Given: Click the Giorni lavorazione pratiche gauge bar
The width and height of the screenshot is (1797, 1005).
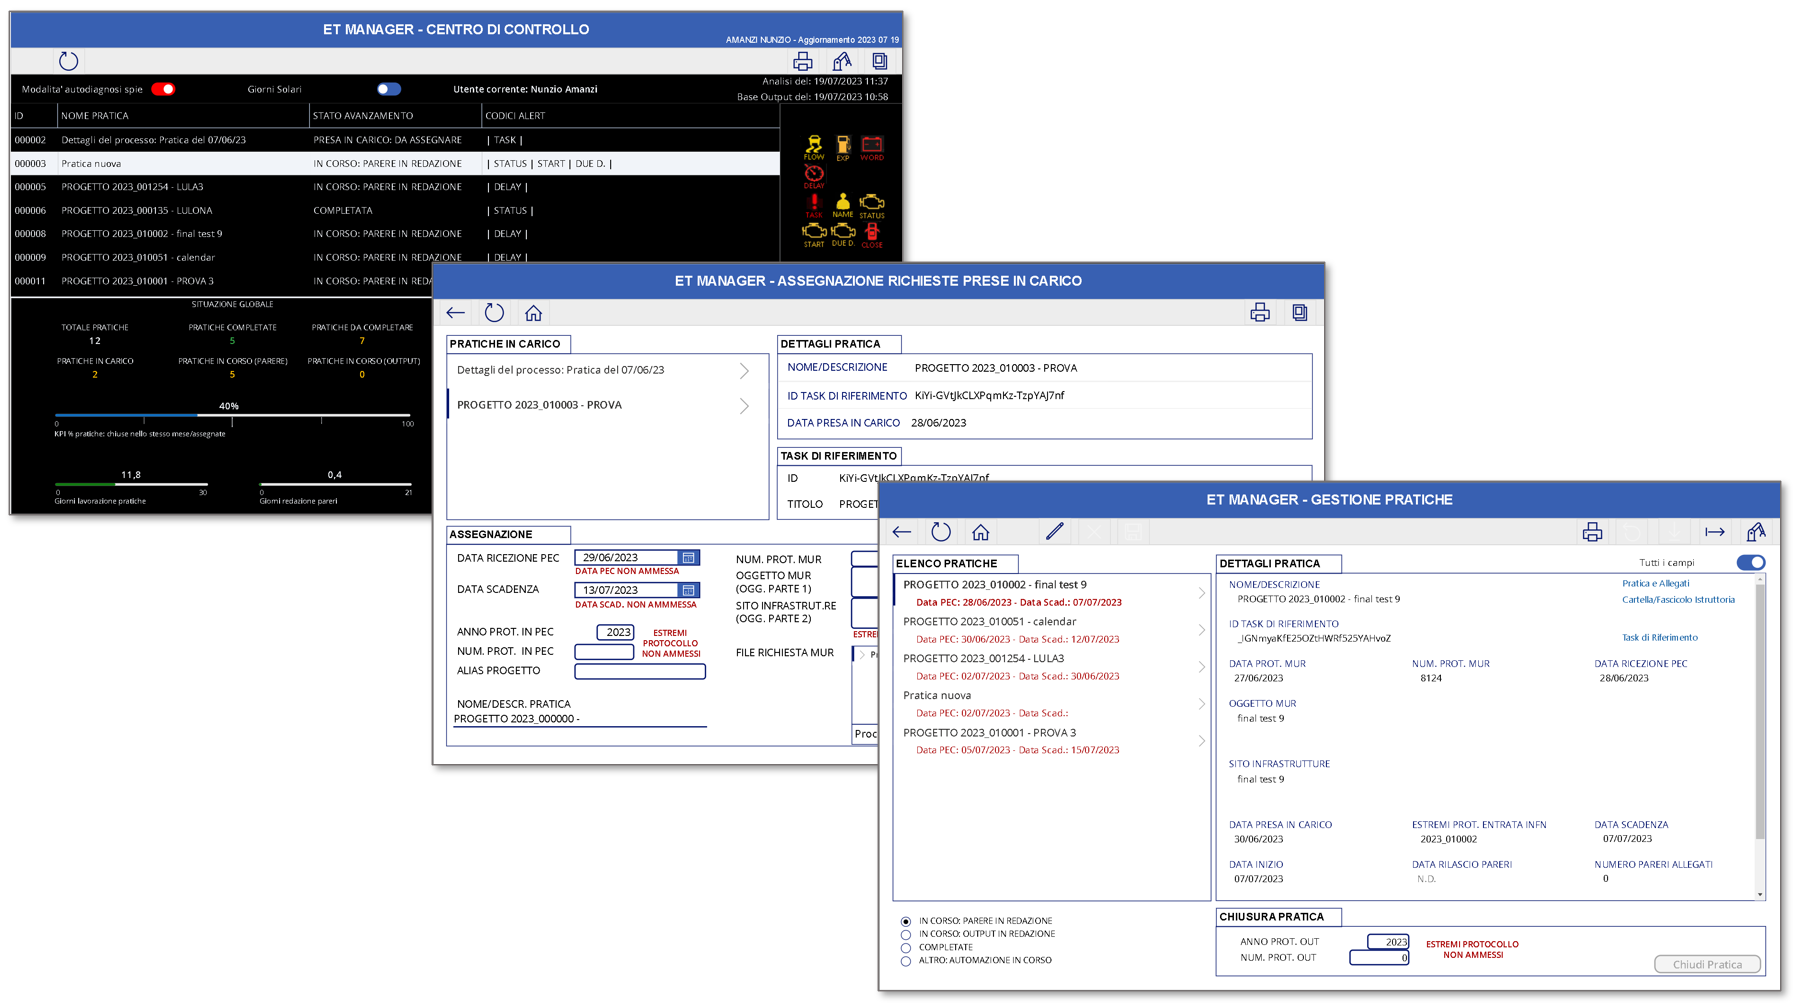Looking at the screenshot, I should tap(131, 485).
